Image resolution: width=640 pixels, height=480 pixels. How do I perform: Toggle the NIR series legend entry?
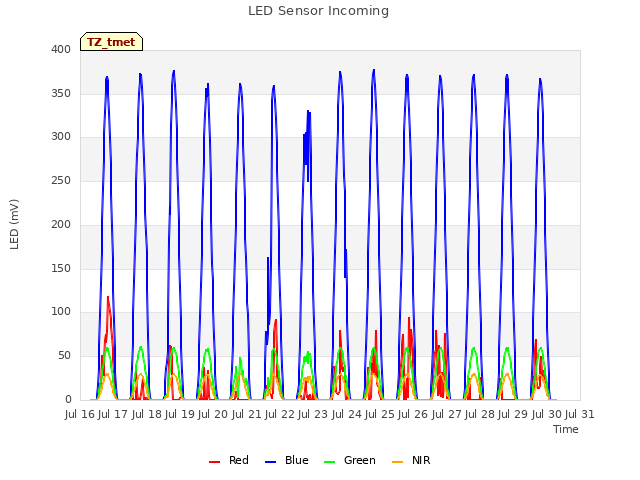coord(411,460)
